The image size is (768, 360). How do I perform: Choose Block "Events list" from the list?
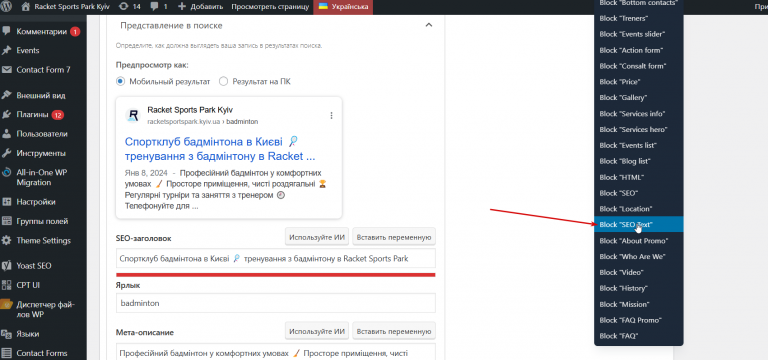(x=639, y=145)
